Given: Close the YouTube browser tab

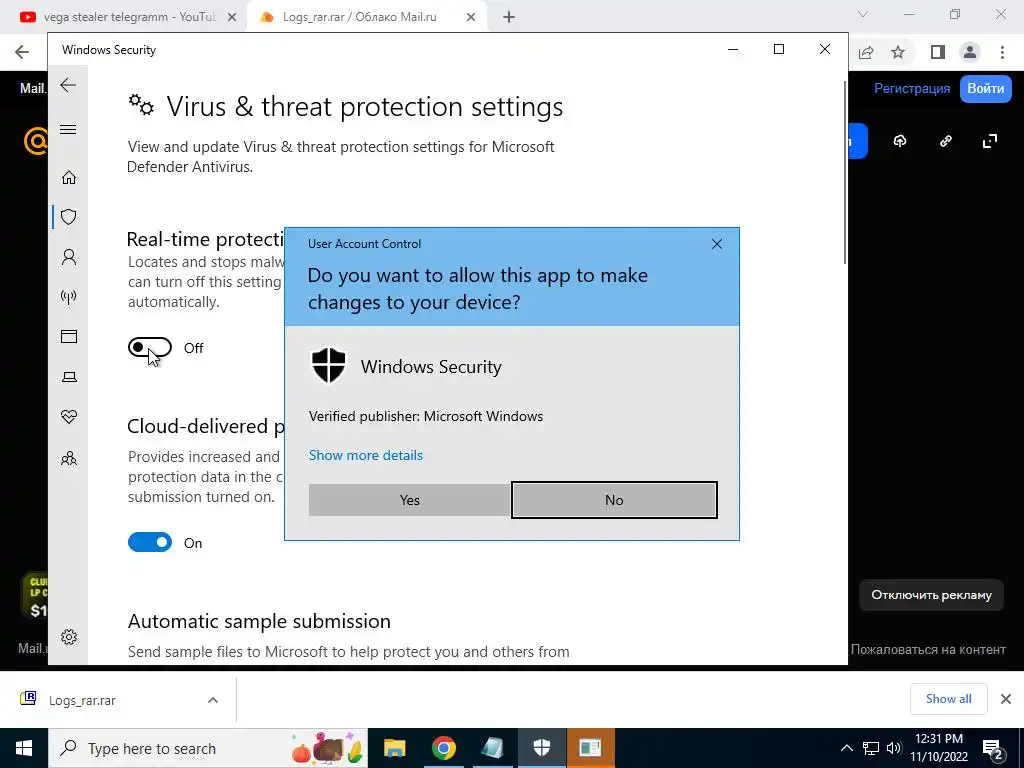Looking at the screenshot, I should [x=231, y=17].
